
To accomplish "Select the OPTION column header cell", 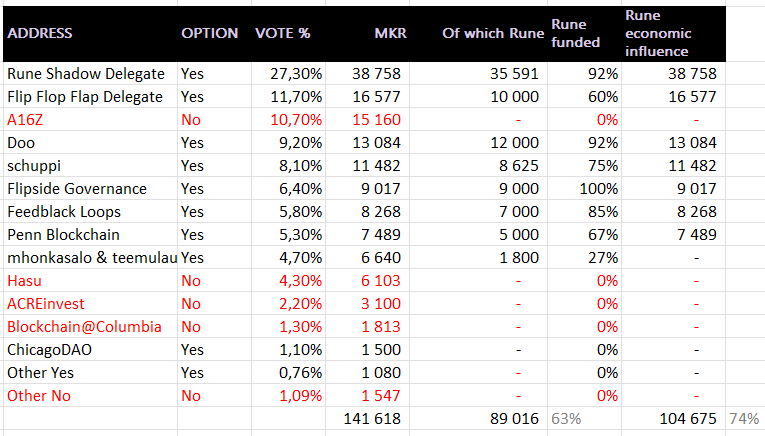I will pos(209,33).
